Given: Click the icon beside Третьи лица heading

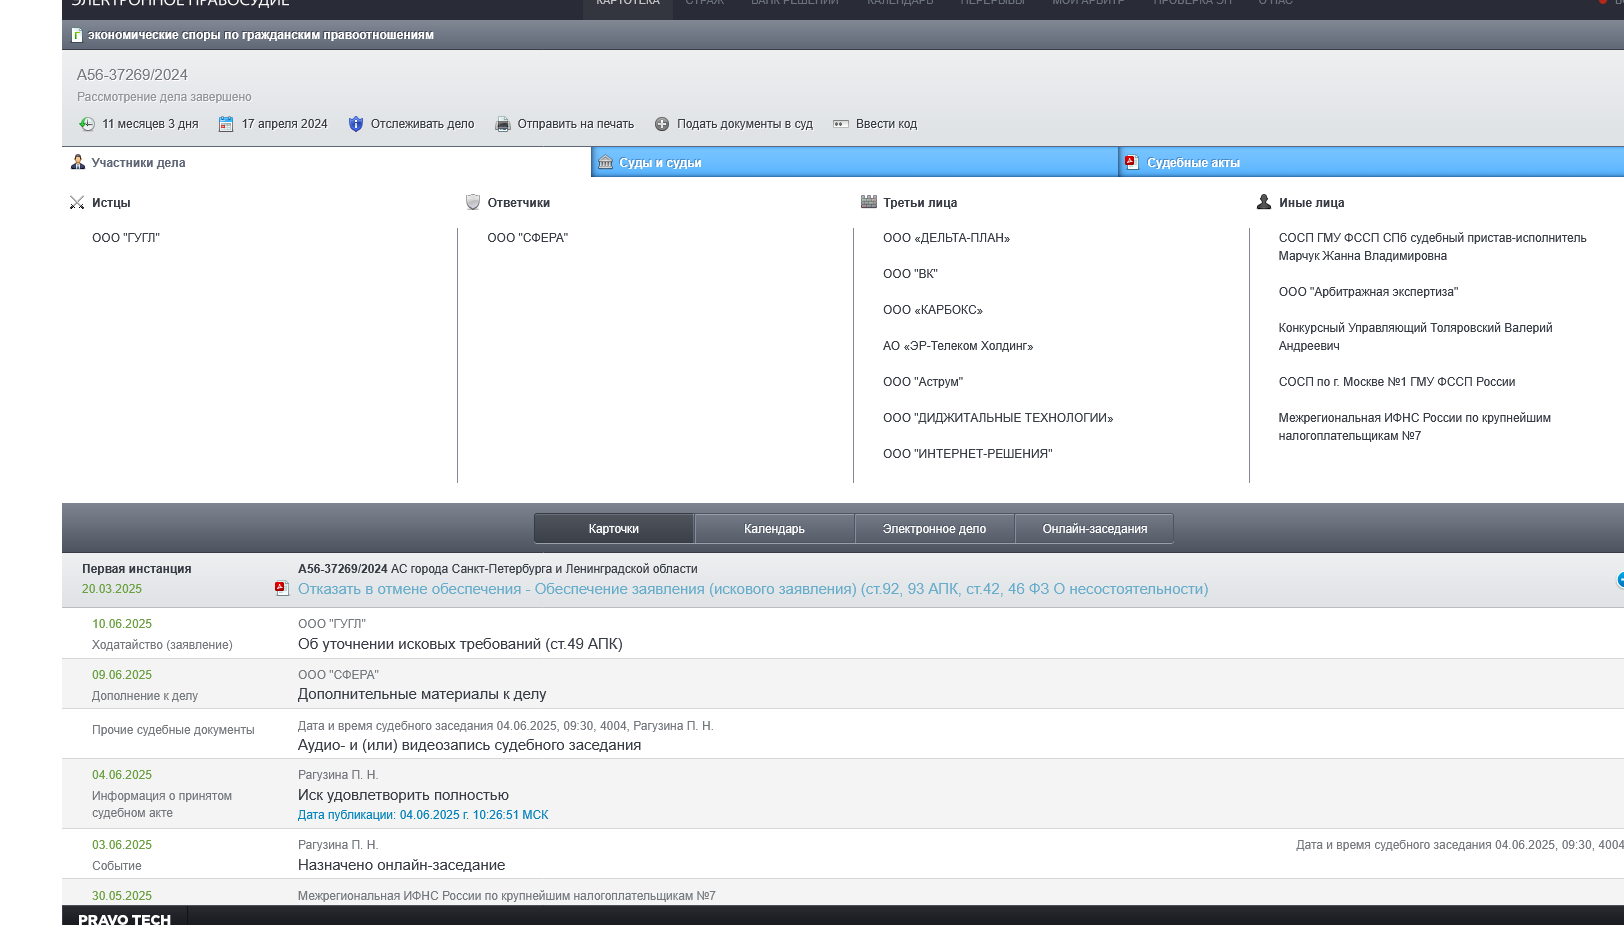Looking at the screenshot, I should coord(868,202).
